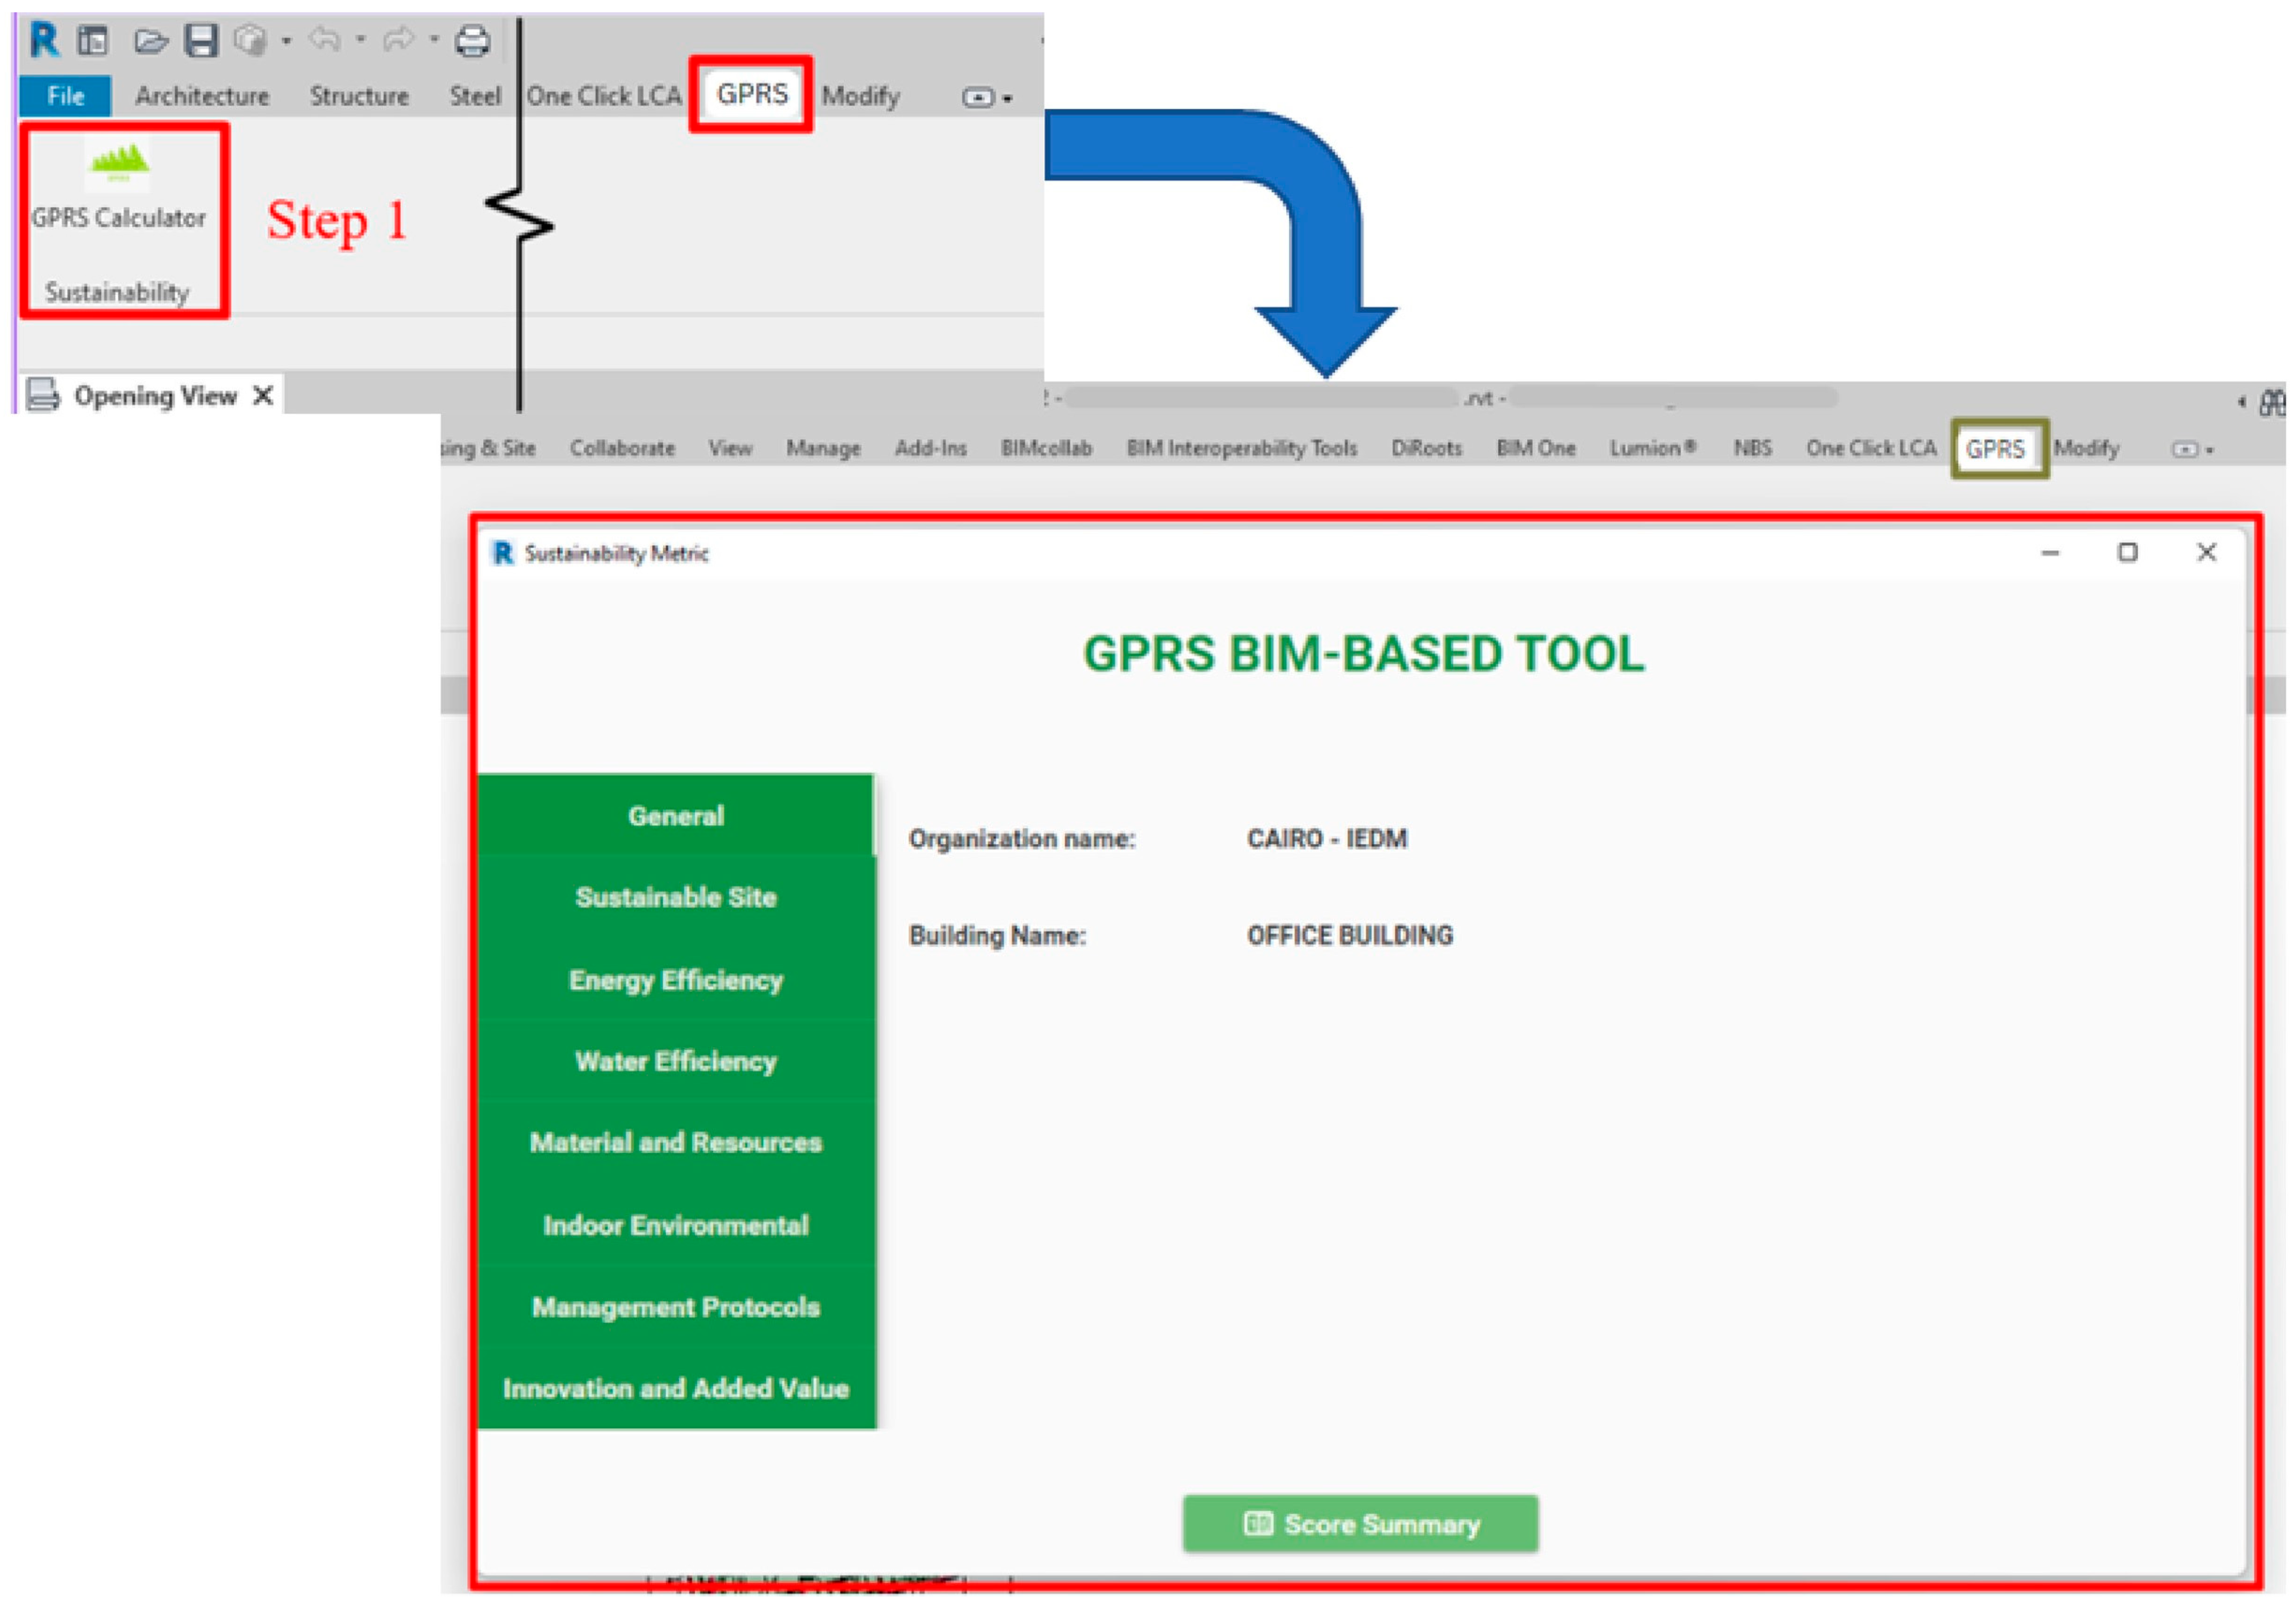Select Energy Efficiency category in sidebar

click(x=676, y=980)
